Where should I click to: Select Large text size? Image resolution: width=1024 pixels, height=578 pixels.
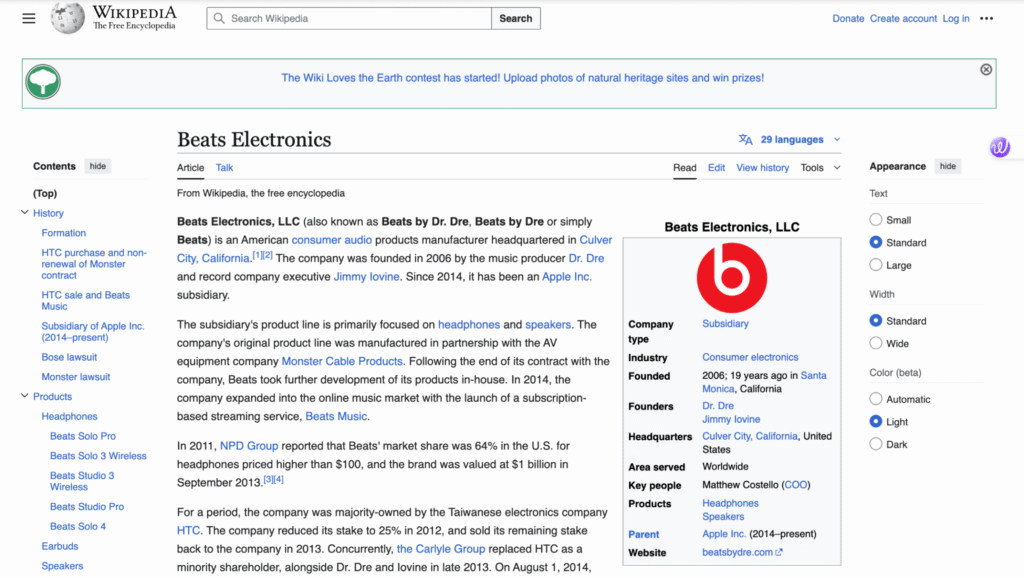coord(876,265)
